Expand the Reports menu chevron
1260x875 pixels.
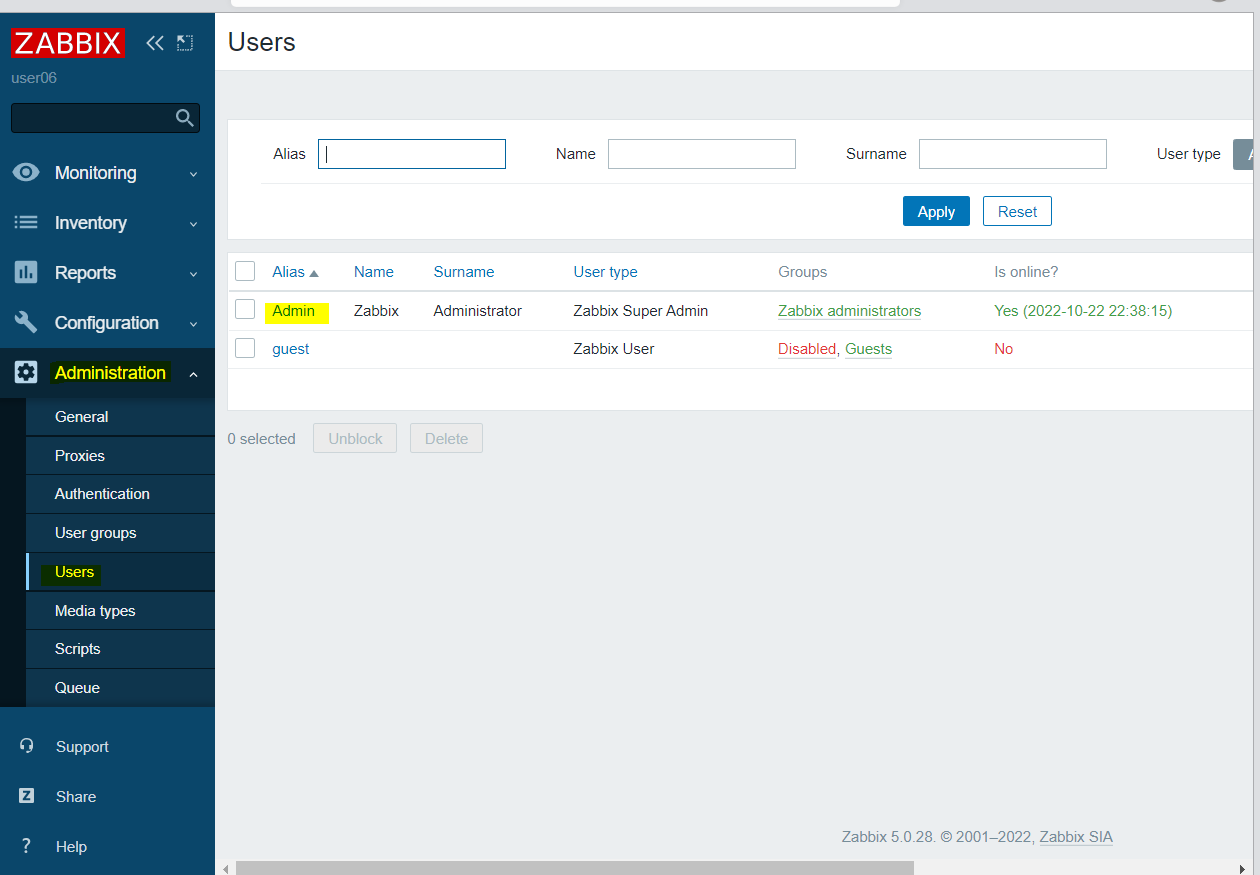(x=194, y=274)
